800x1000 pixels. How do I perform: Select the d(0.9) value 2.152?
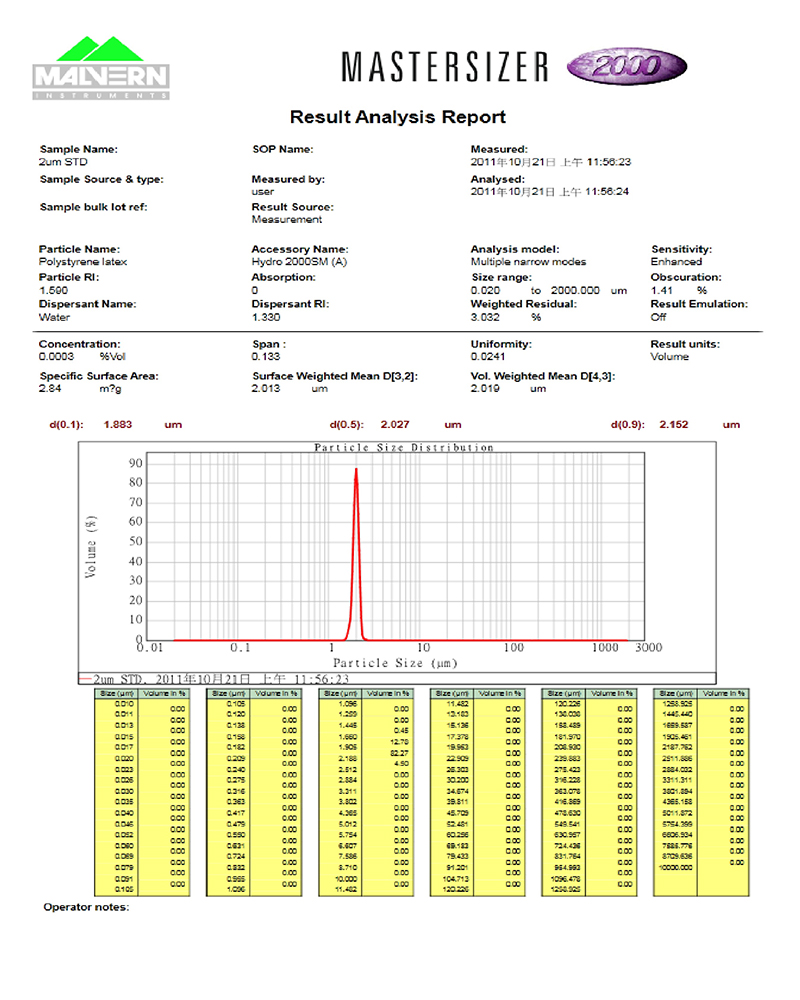(674, 425)
